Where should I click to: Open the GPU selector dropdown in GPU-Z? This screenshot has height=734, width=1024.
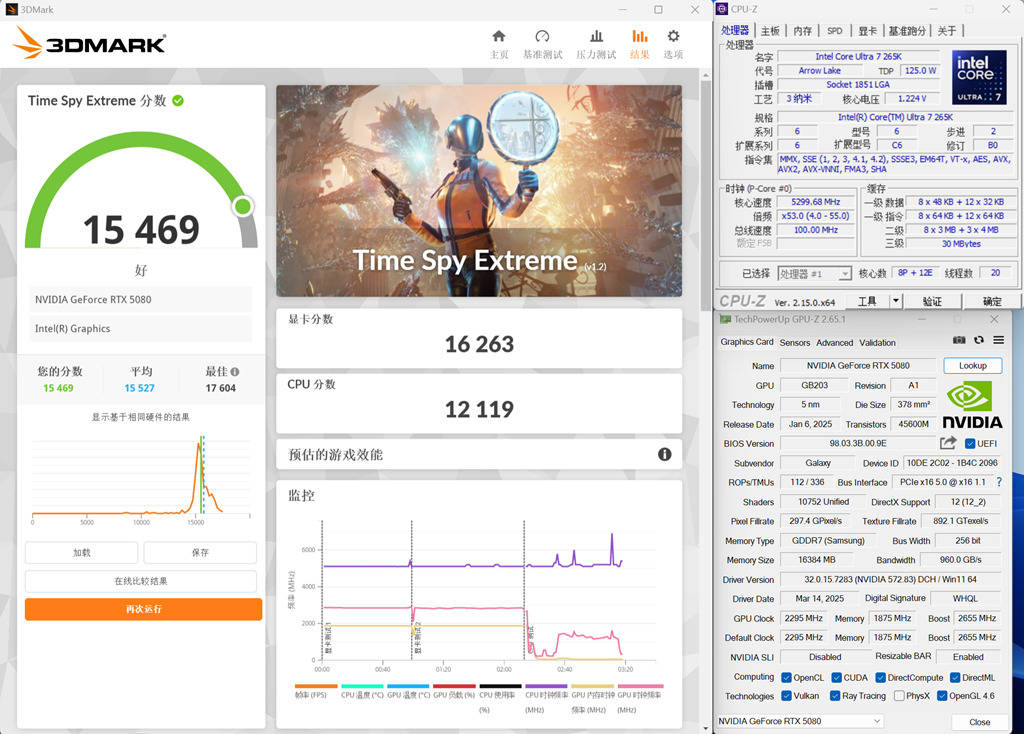click(800, 721)
